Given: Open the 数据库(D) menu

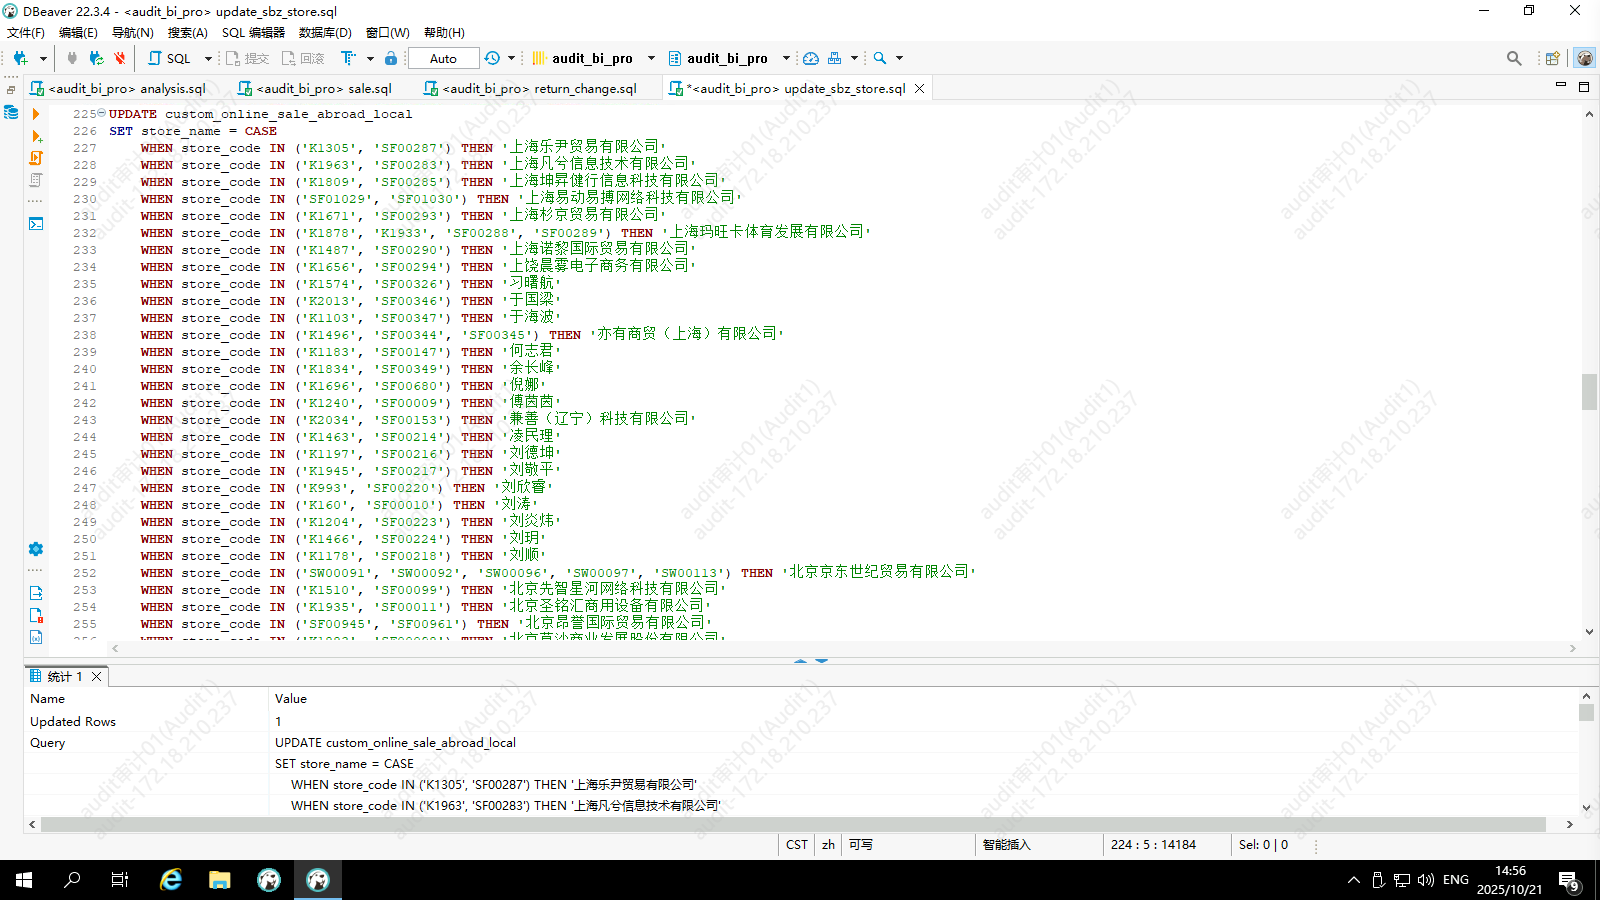Looking at the screenshot, I should tap(325, 32).
